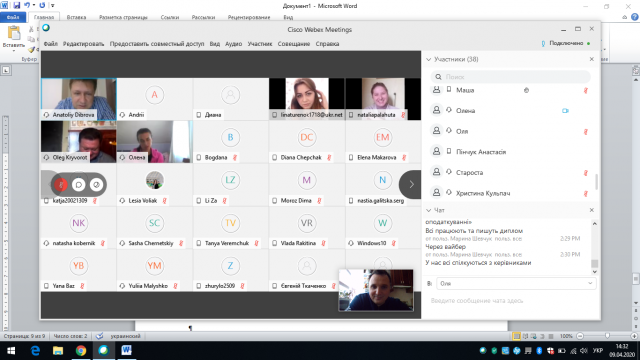Image resolution: width=640 pixels, height=360 pixels.
Task: Open the Аудио menu
Action: (233, 44)
